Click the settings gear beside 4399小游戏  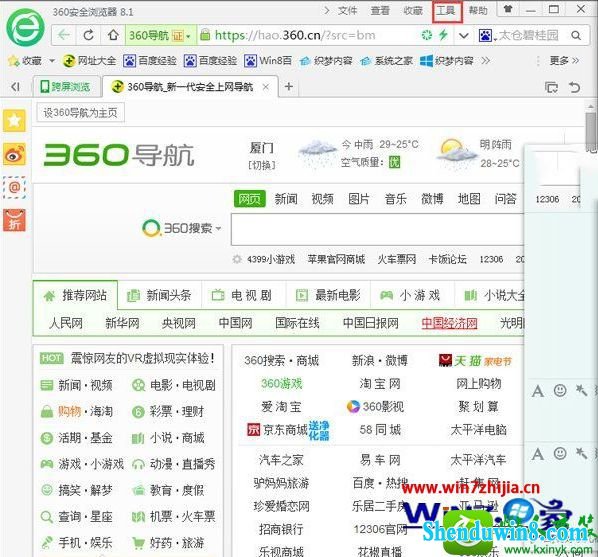(237, 259)
